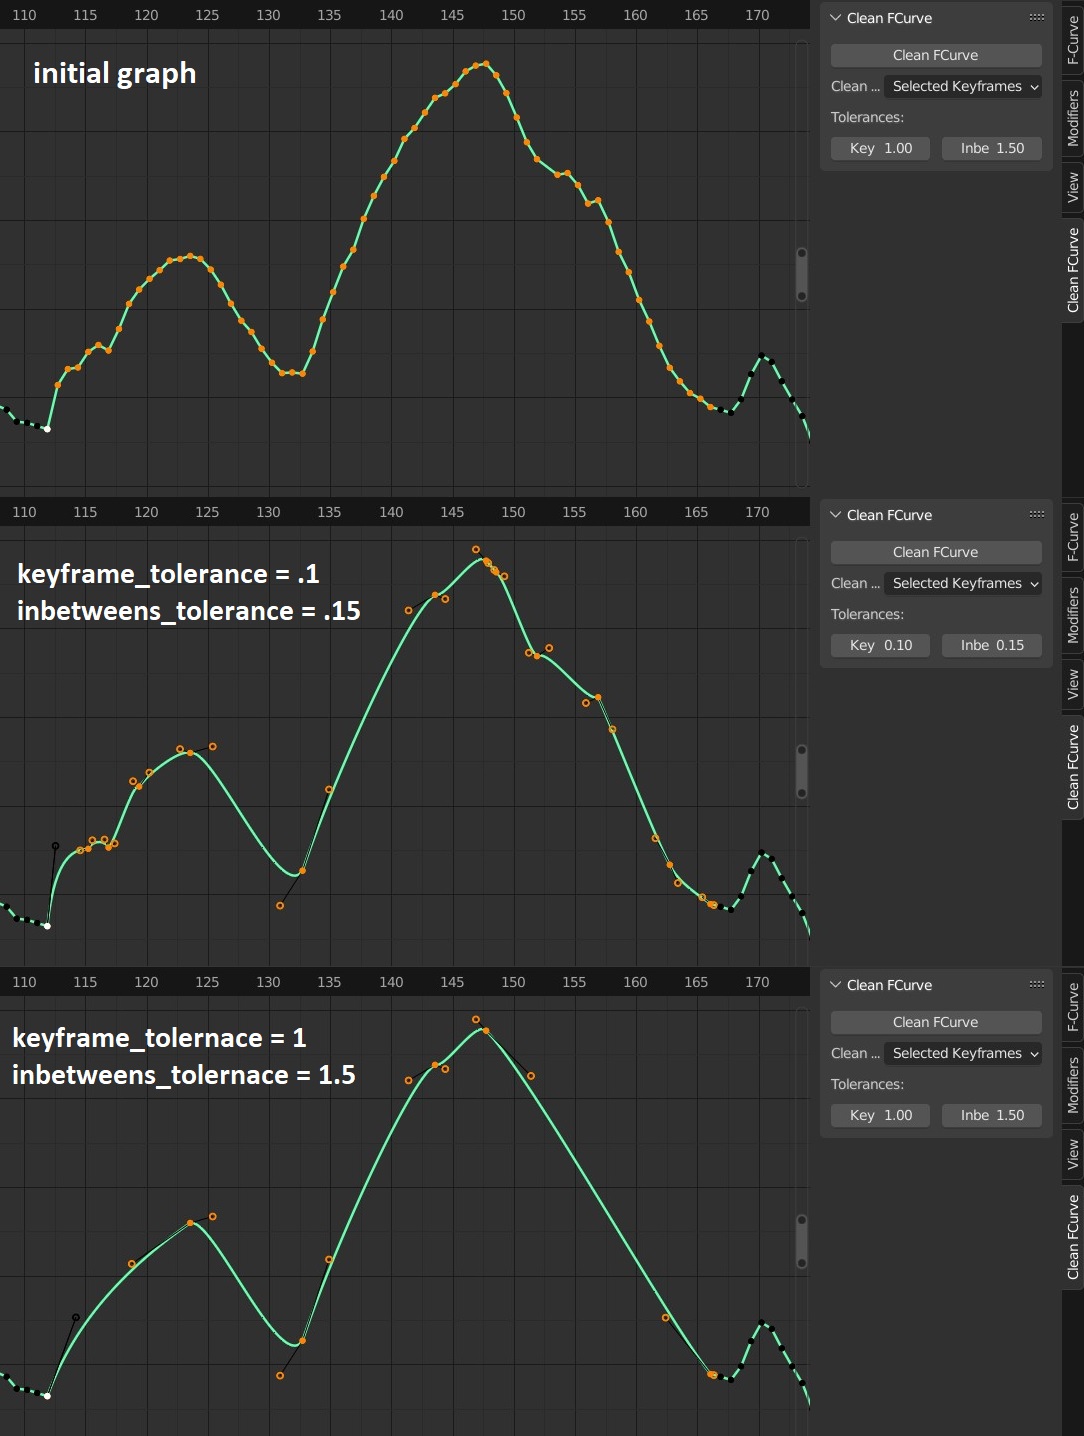Click panel drag grip in keyframe_tolernace = 1 view

click(x=1037, y=985)
